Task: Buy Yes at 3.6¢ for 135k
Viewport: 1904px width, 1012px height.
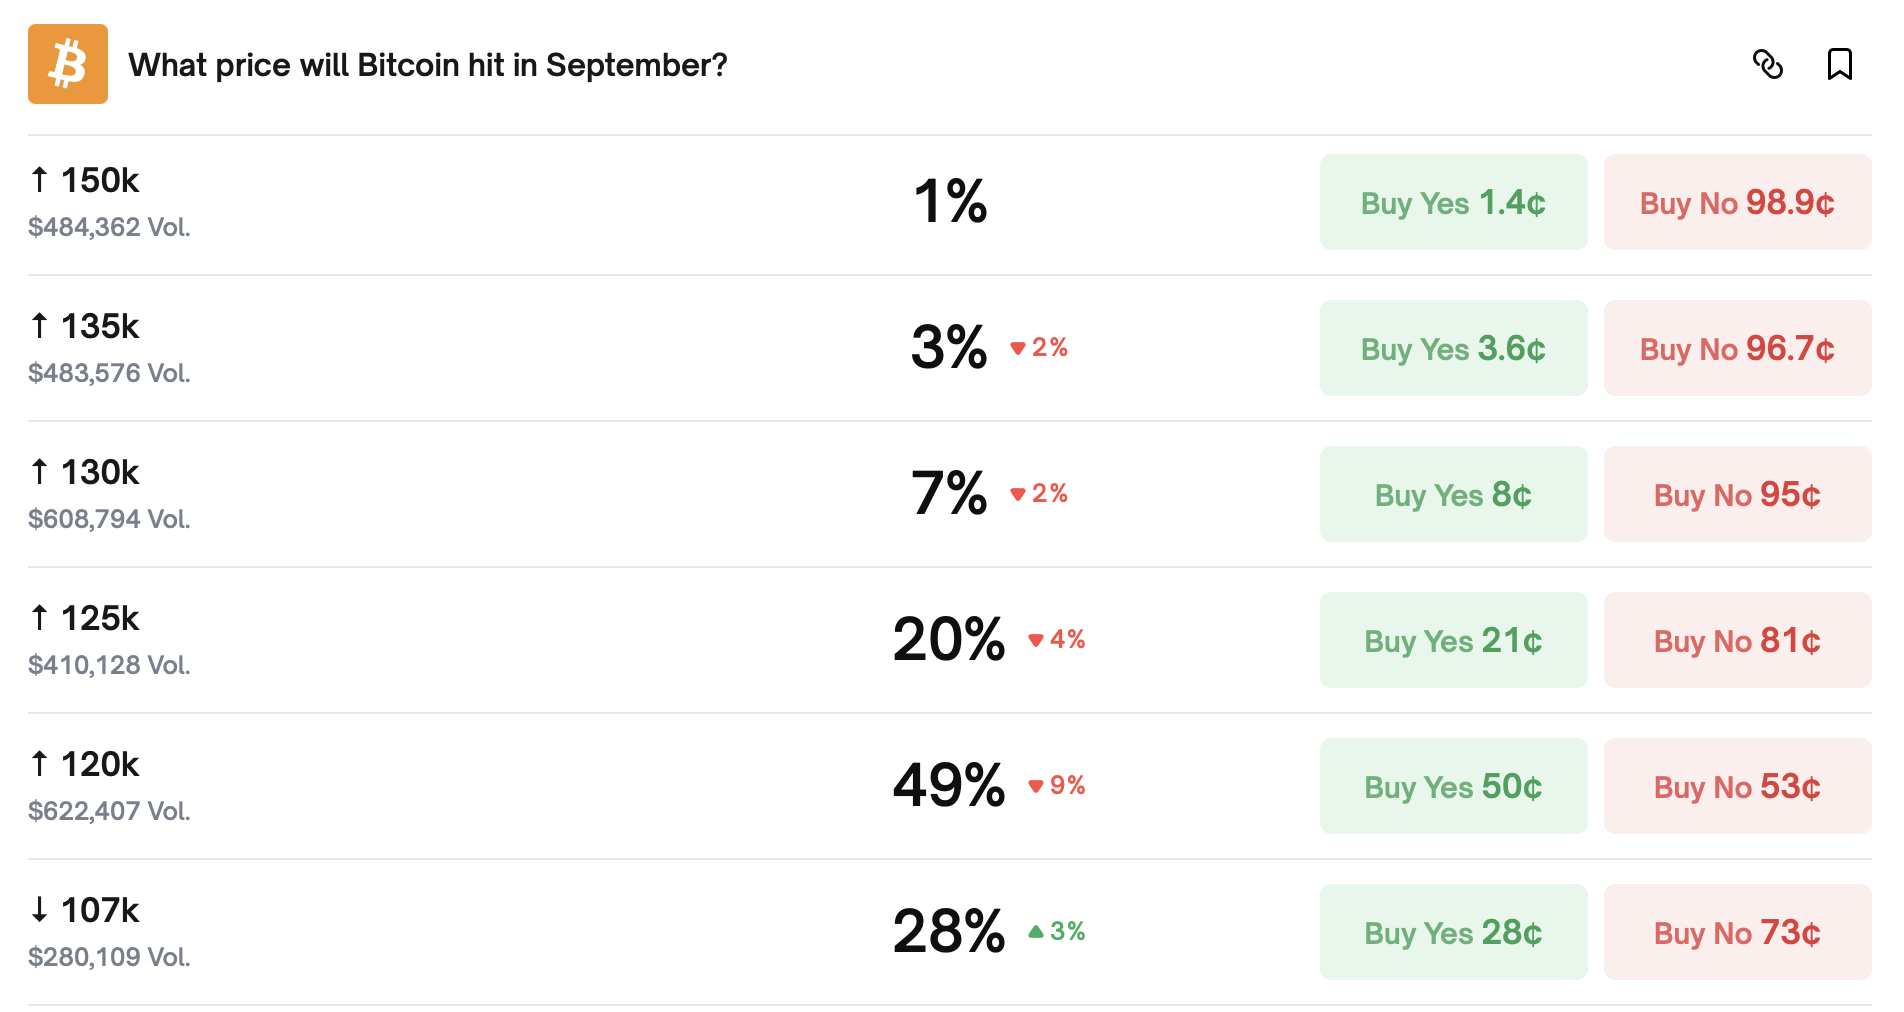Action: coord(1452,349)
